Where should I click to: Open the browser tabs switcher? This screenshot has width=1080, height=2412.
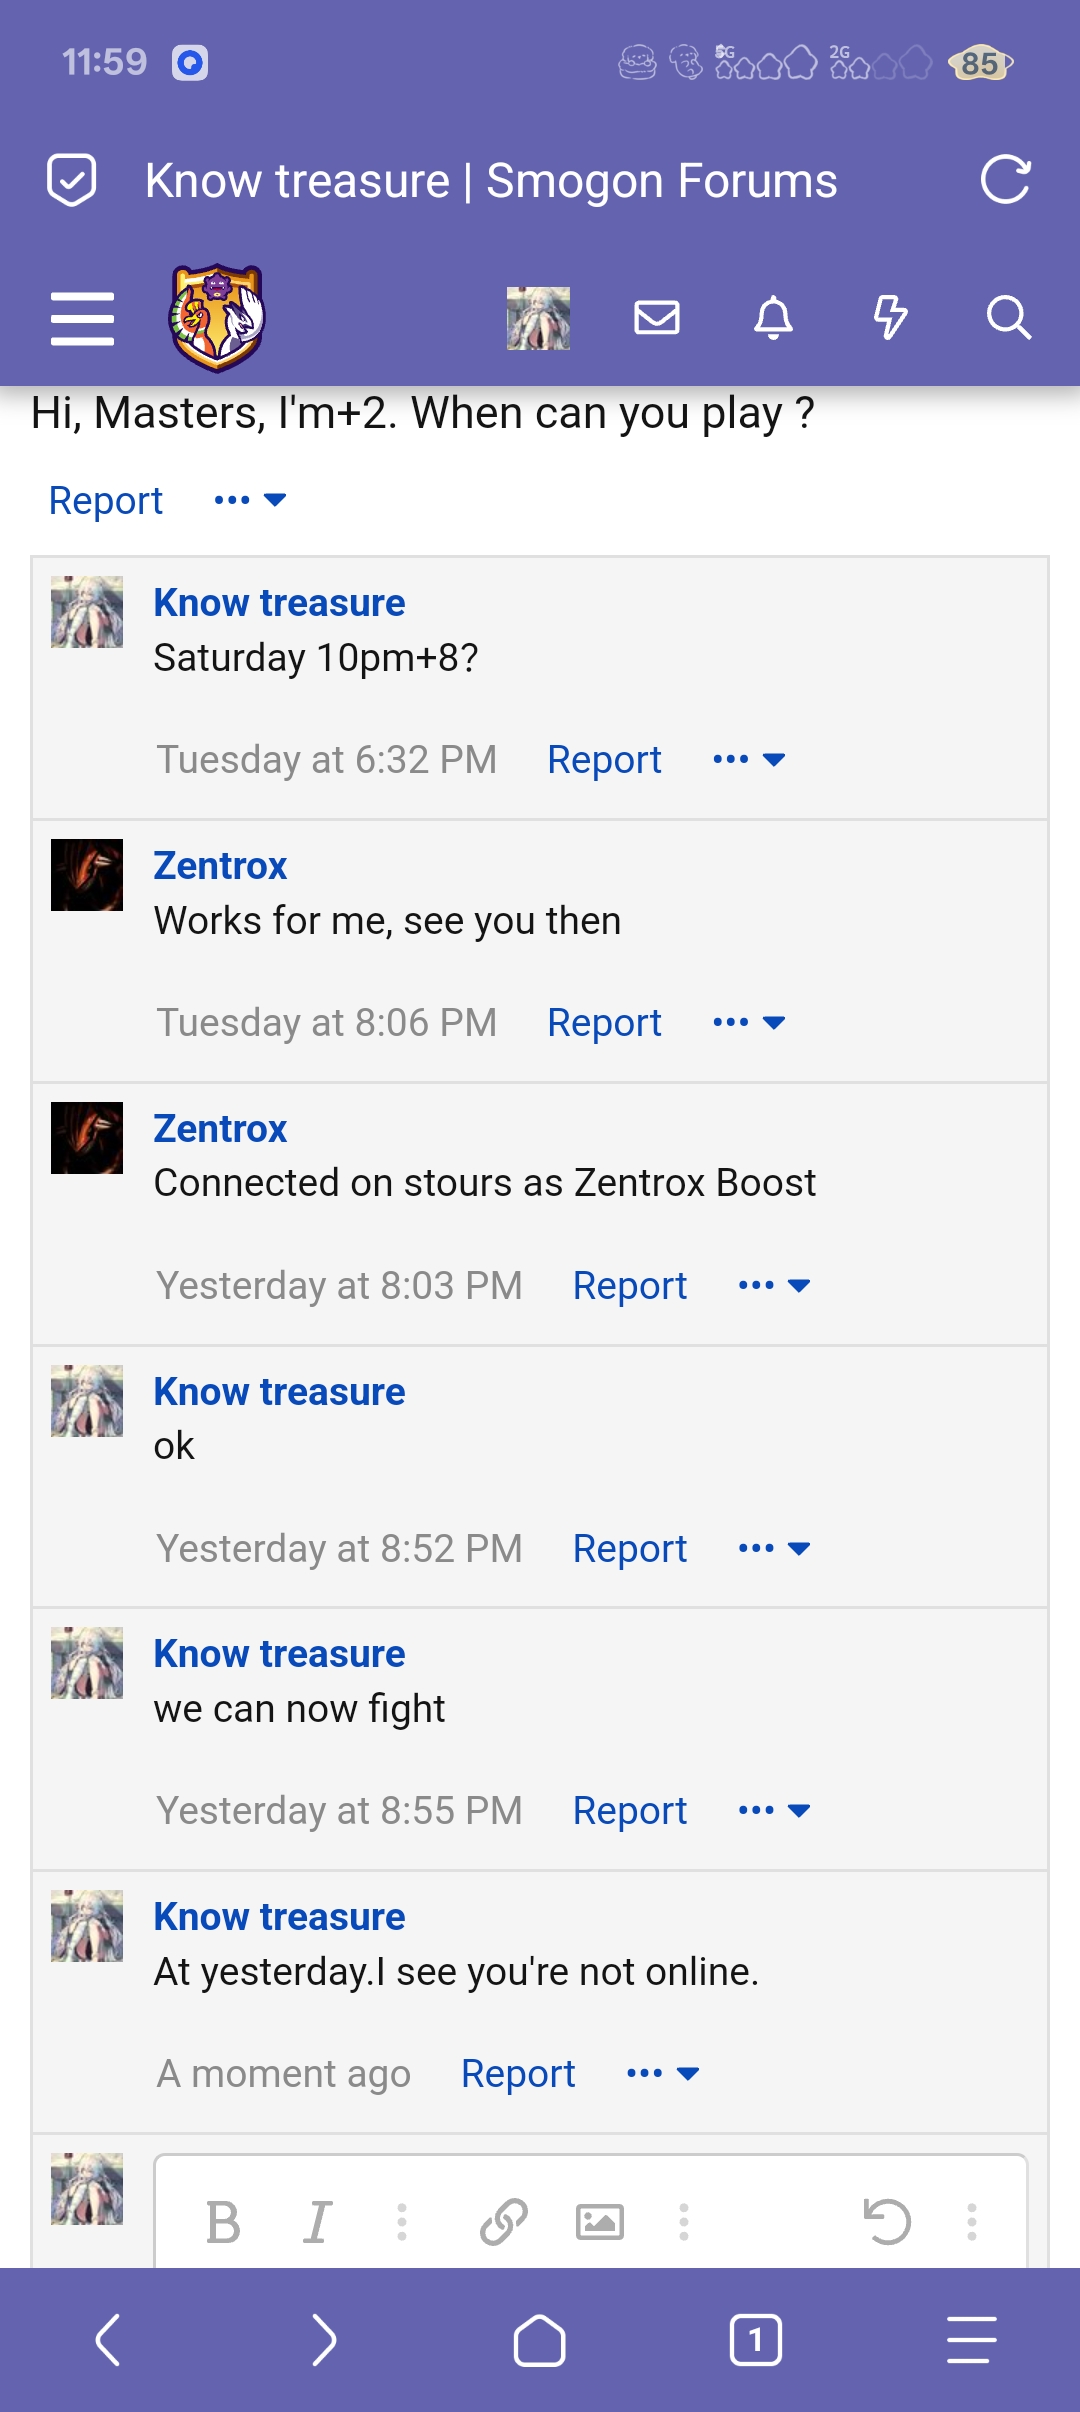point(755,2340)
